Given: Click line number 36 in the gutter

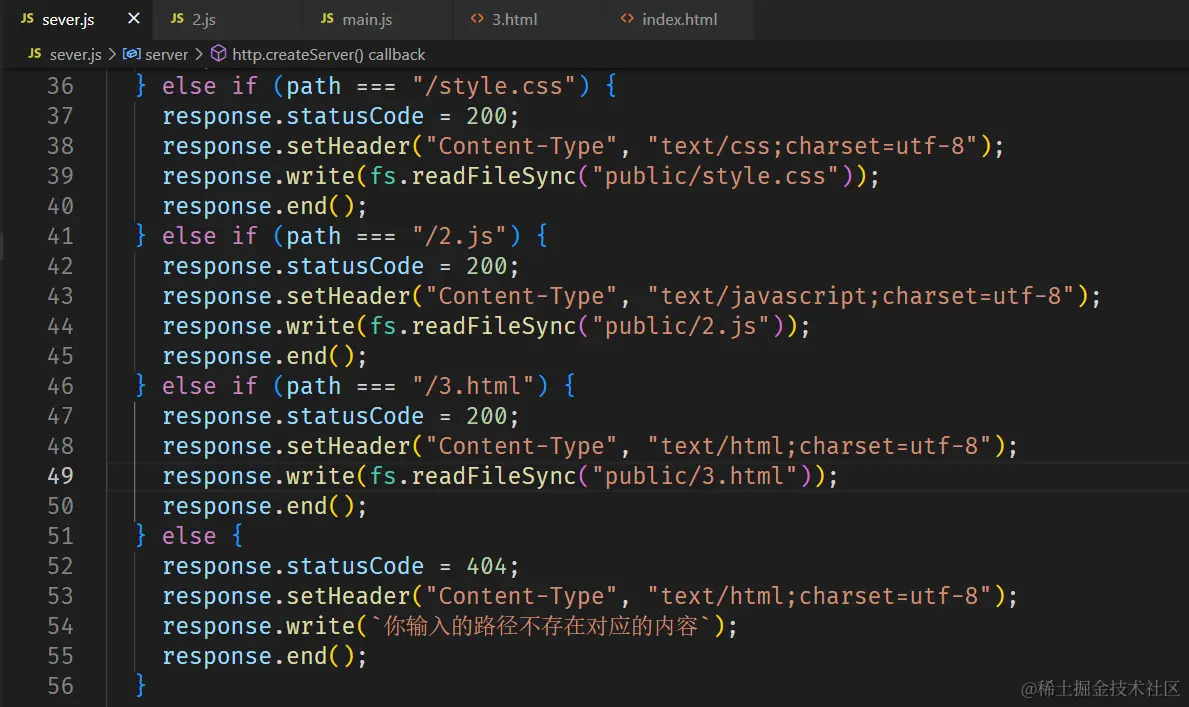Looking at the screenshot, I should pos(60,86).
